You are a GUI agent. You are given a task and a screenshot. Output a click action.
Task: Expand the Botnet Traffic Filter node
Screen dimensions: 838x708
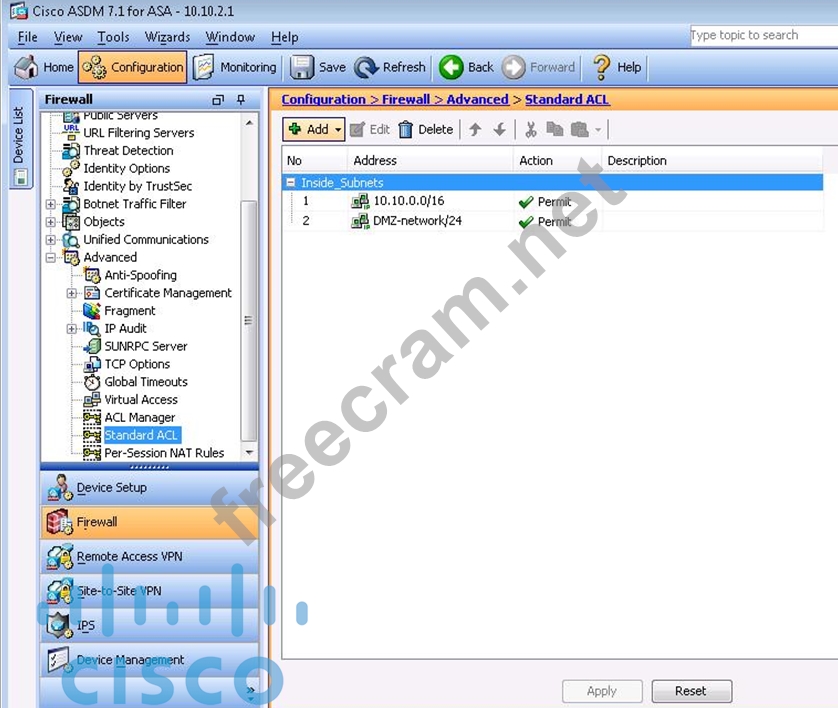click(51, 204)
